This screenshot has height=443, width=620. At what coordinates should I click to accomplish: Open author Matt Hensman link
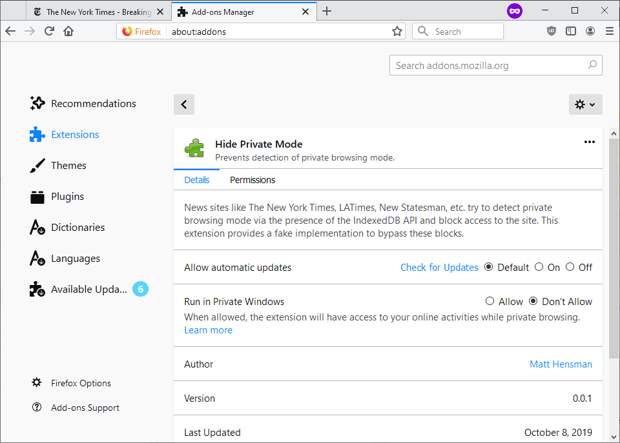tap(561, 364)
